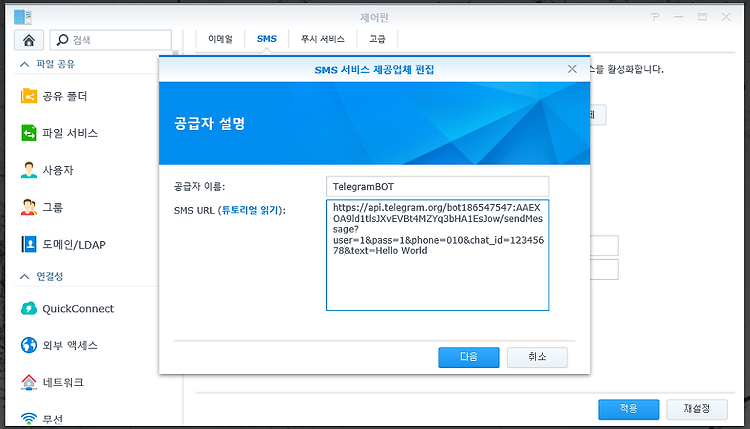Switch to the 푸시 서비스 tab
Viewport: 750px width, 429px height.
322,39
